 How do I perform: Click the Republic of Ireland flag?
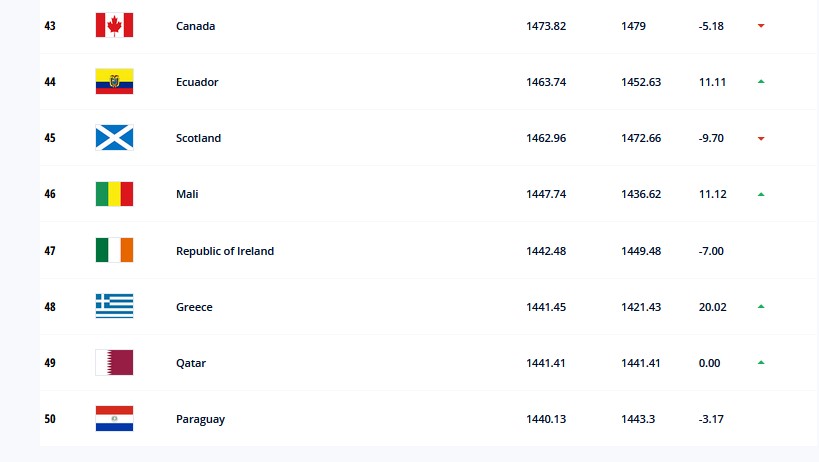click(x=114, y=250)
